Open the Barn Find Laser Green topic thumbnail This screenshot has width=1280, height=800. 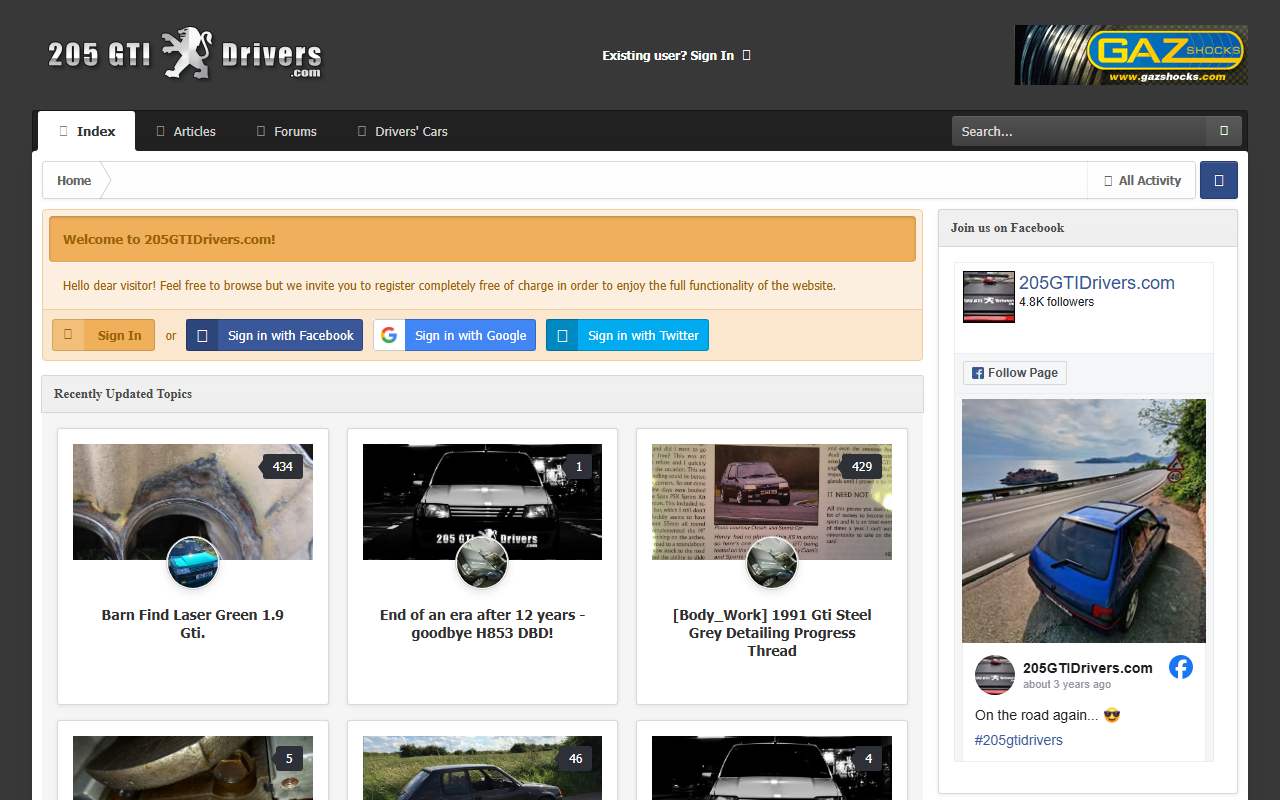point(193,502)
